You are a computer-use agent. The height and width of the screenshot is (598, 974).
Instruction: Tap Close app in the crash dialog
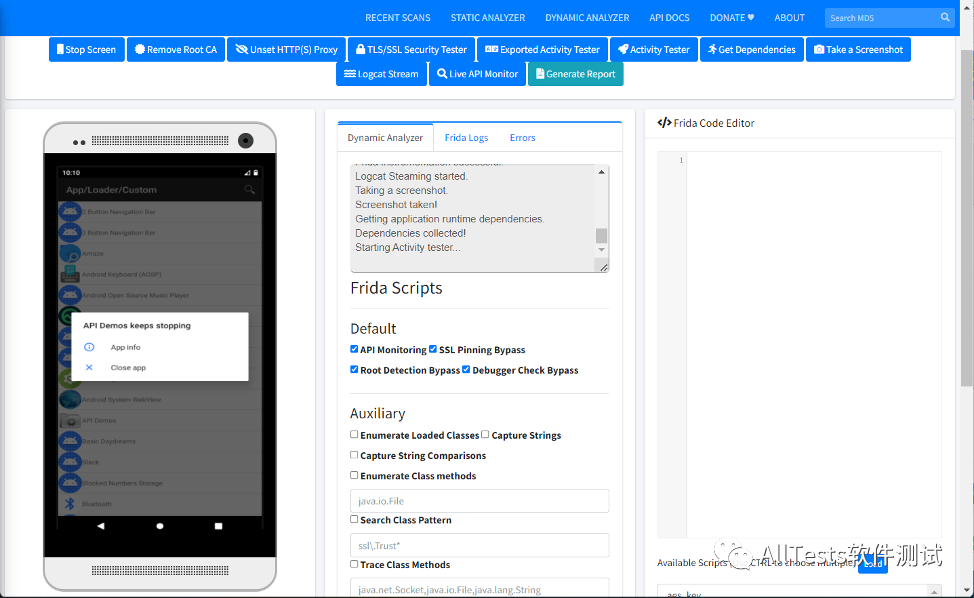tap(128, 368)
